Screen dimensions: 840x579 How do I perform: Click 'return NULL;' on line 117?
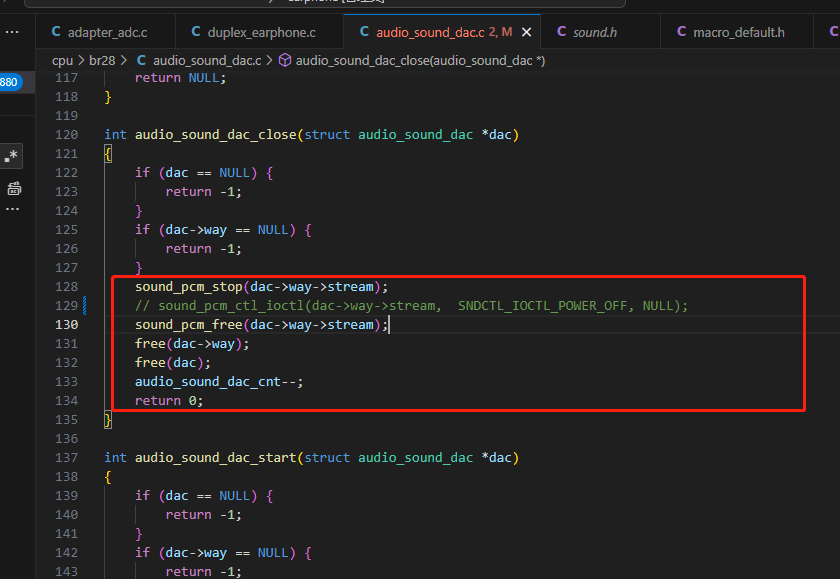181,78
